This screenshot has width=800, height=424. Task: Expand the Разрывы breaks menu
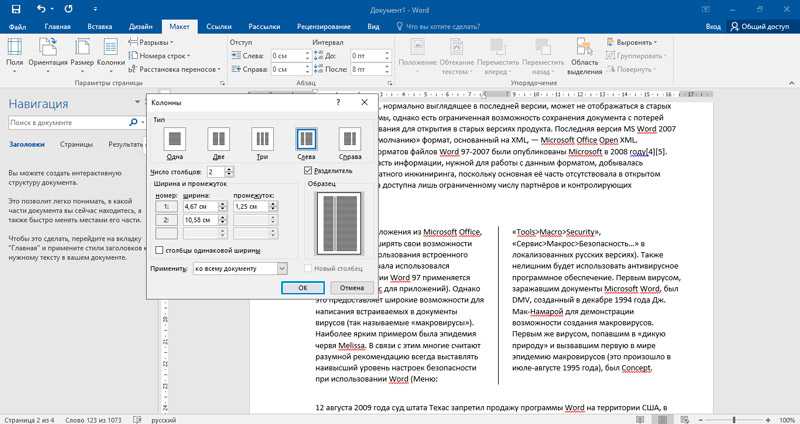(x=151, y=42)
